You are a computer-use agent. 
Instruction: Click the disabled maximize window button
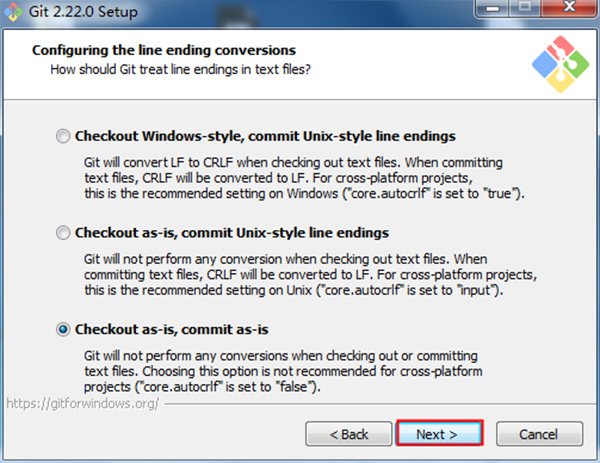525,8
